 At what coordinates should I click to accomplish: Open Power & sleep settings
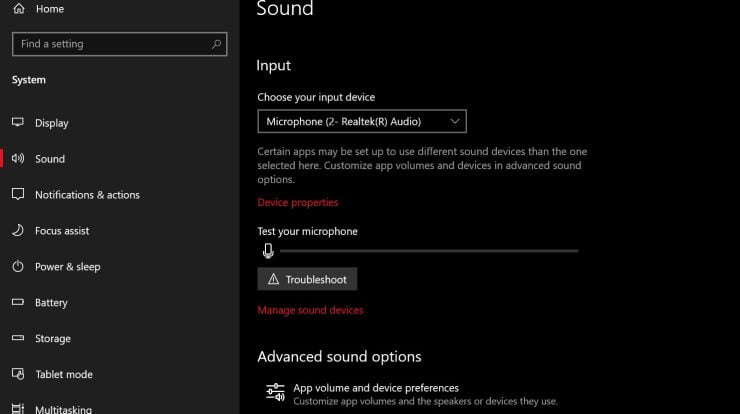pos(67,267)
